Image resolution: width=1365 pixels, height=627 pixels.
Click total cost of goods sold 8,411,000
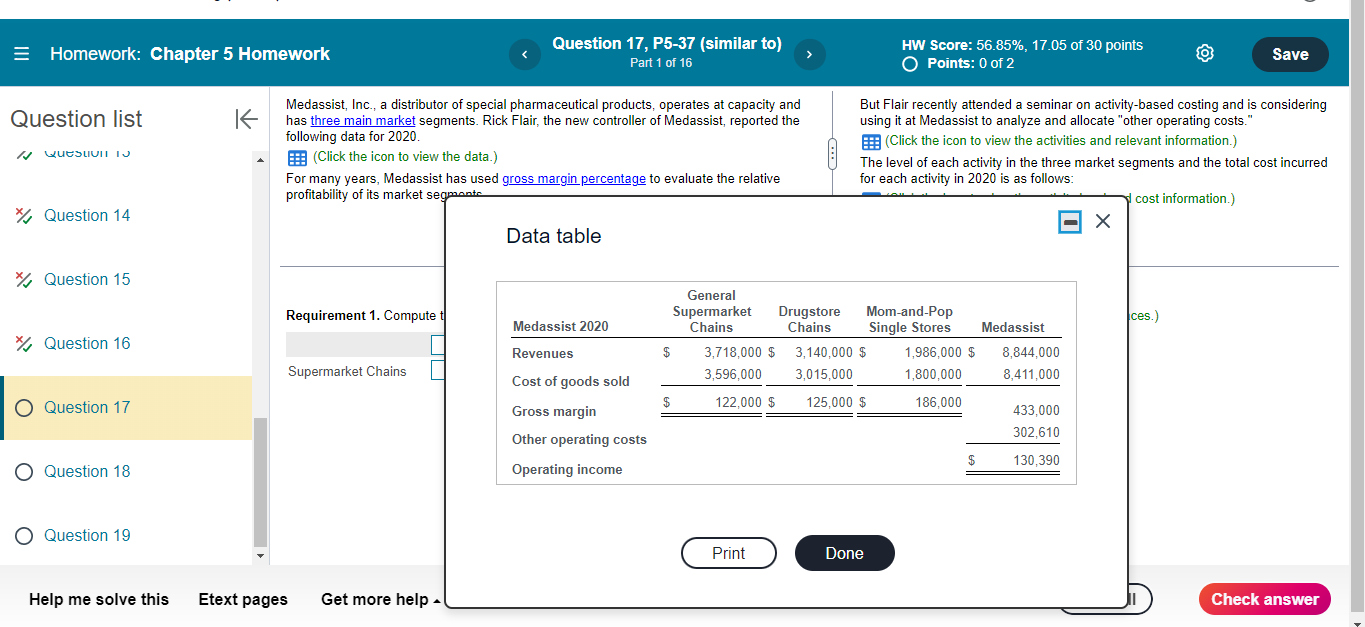click(x=1031, y=374)
